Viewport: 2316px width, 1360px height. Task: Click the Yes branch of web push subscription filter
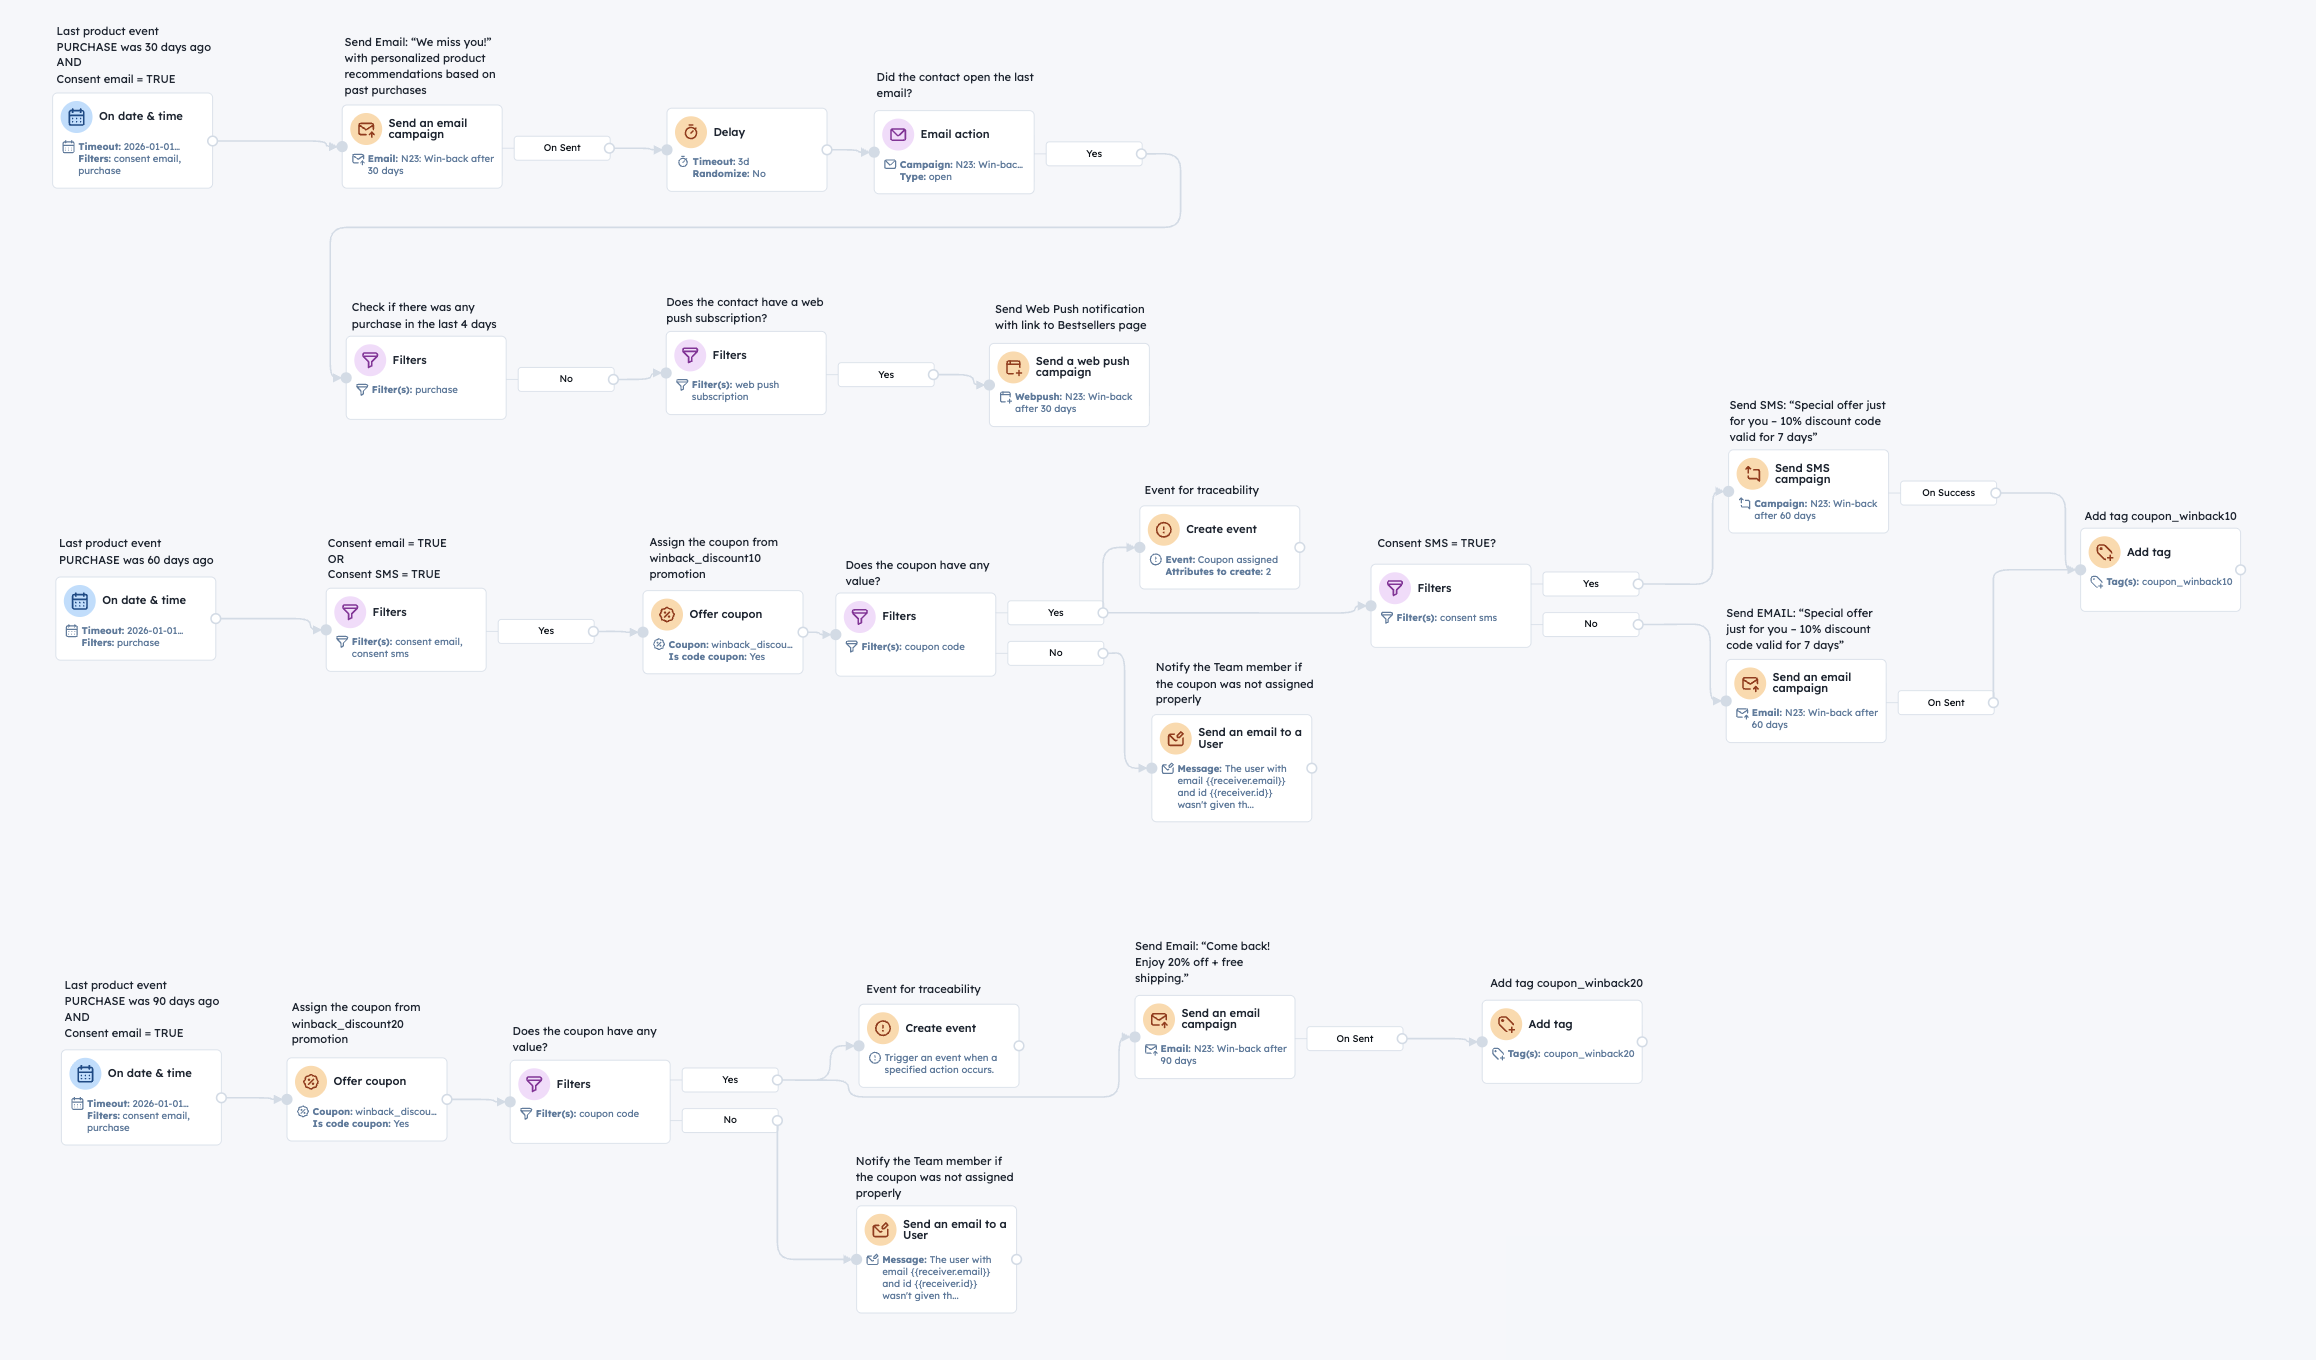tap(886, 375)
